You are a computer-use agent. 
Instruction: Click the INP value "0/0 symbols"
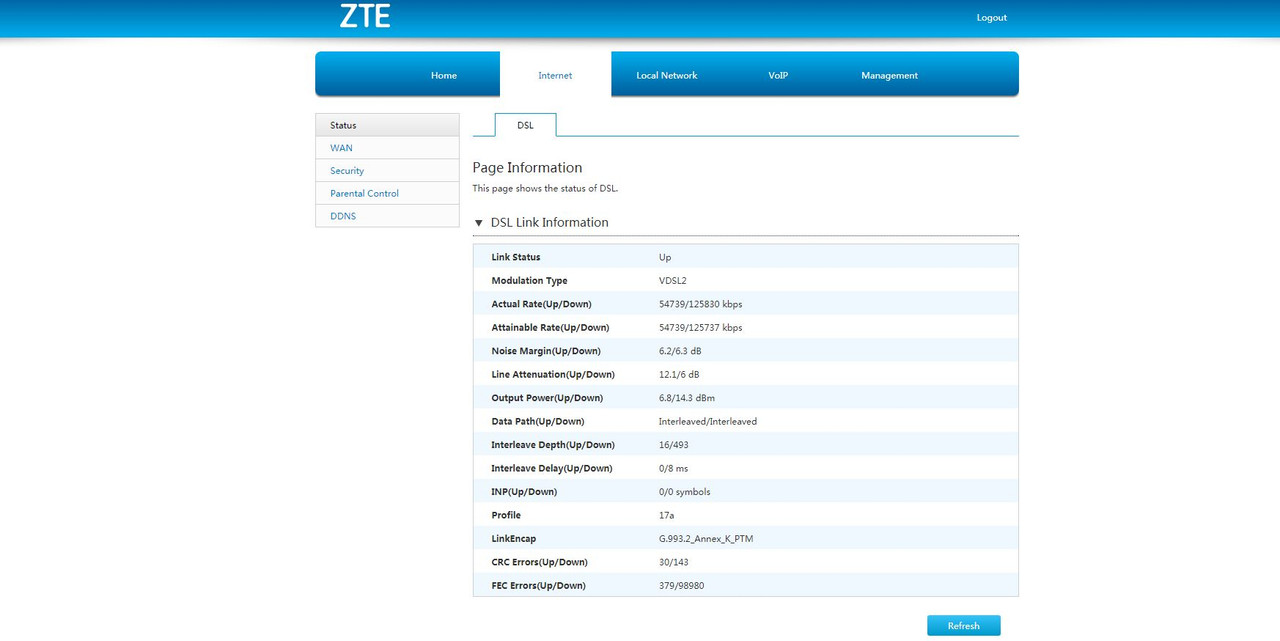tap(685, 492)
